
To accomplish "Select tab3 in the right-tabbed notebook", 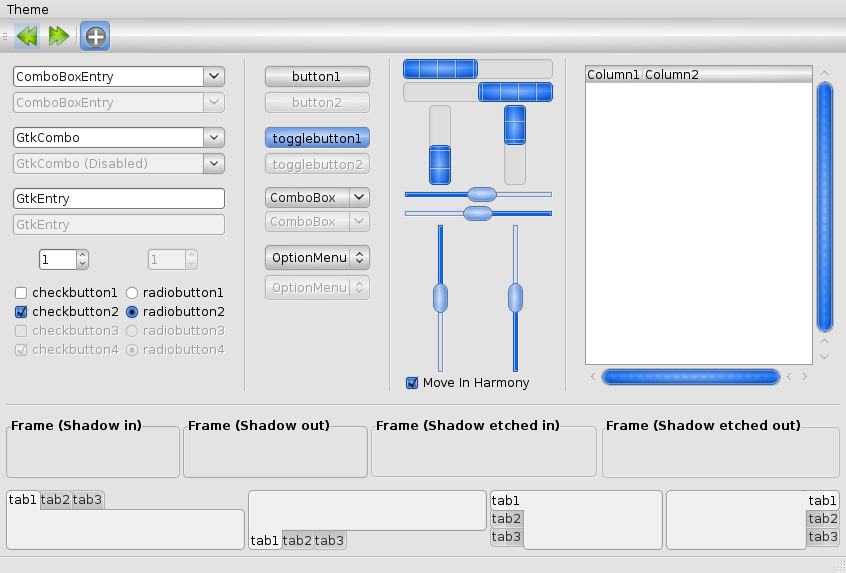I will click(x=823, y=537).
